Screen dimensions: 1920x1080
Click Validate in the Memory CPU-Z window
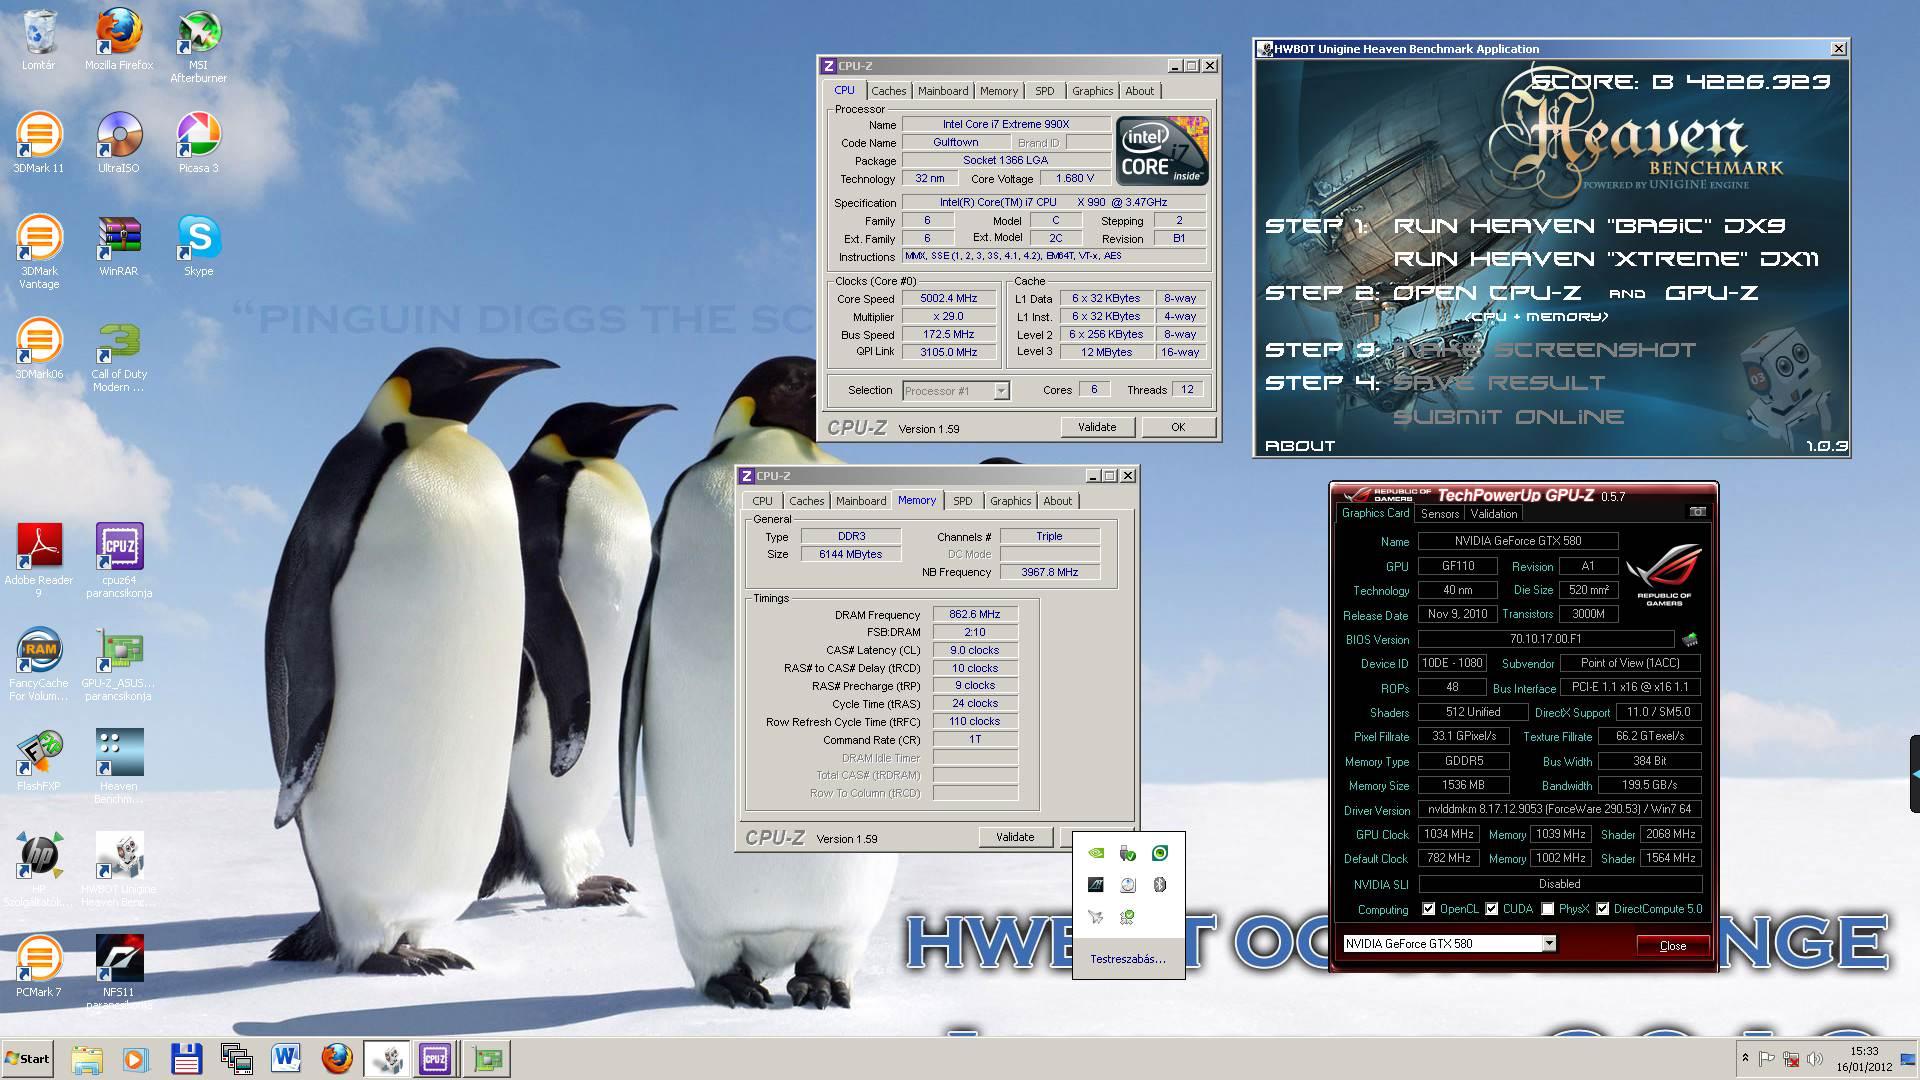coord(1015,837)
